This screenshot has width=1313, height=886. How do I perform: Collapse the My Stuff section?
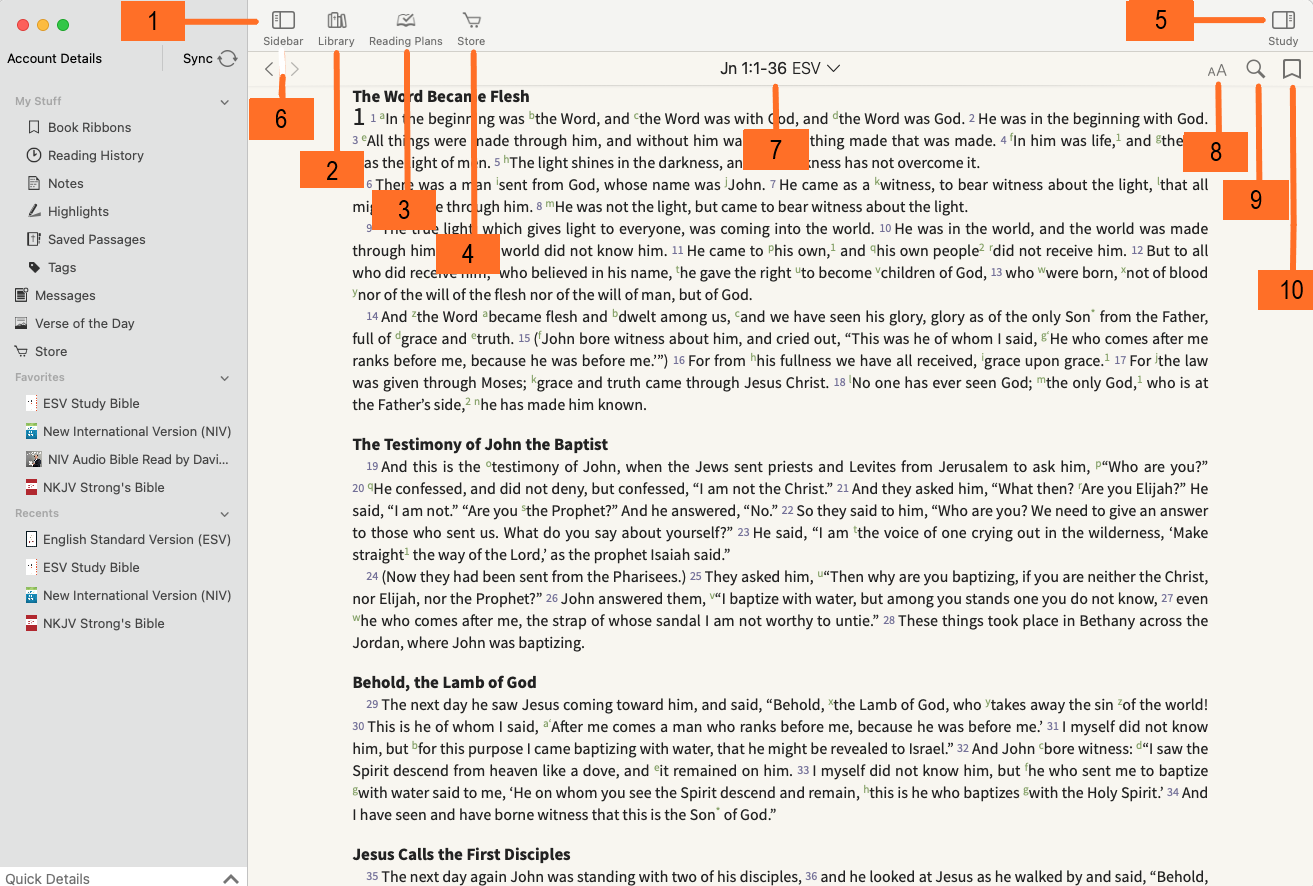coord(225,102)
